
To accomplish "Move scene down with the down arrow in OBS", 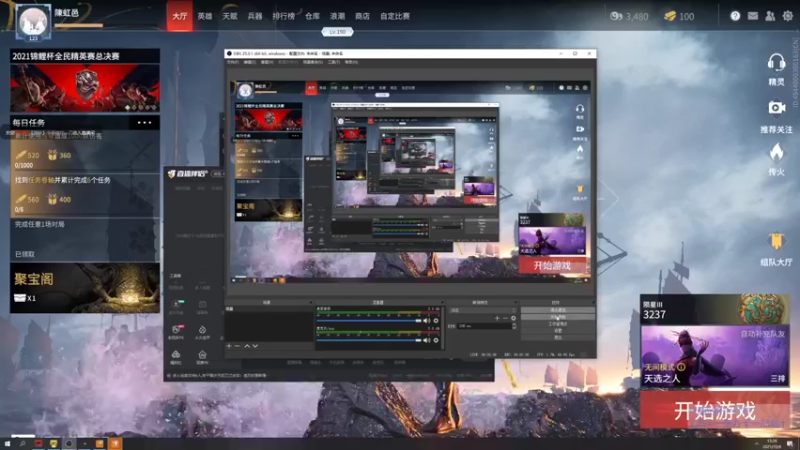I will (x=255, y=346).
